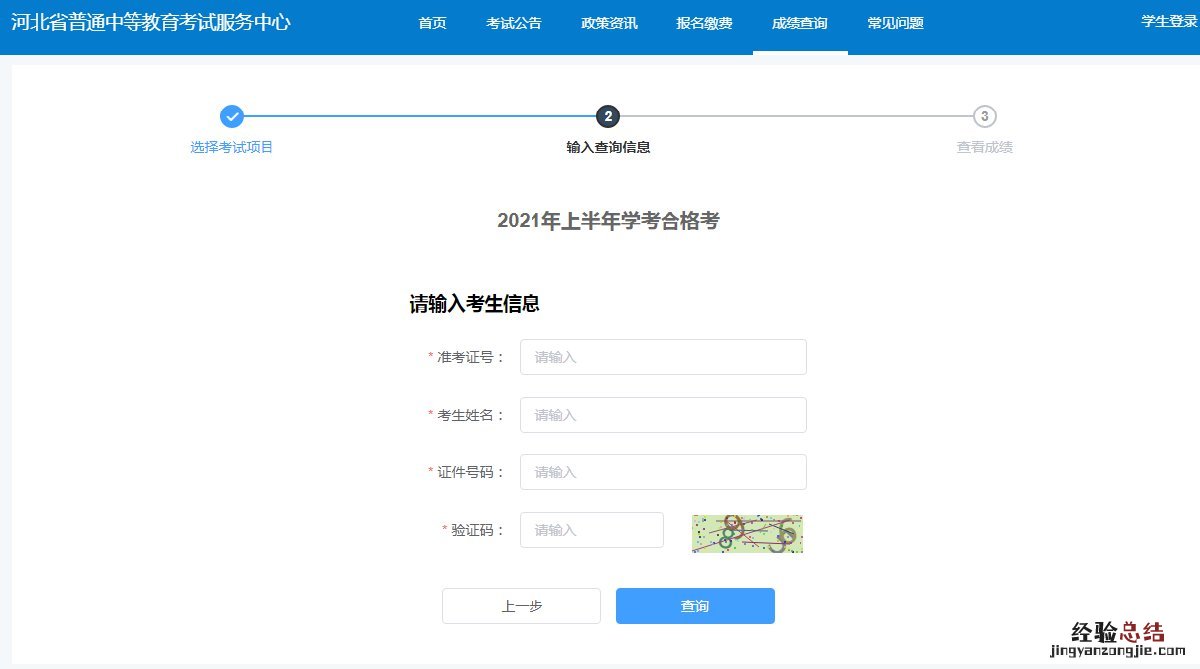
Task: Click the 验证码 captcha input box
Action: 591,530
